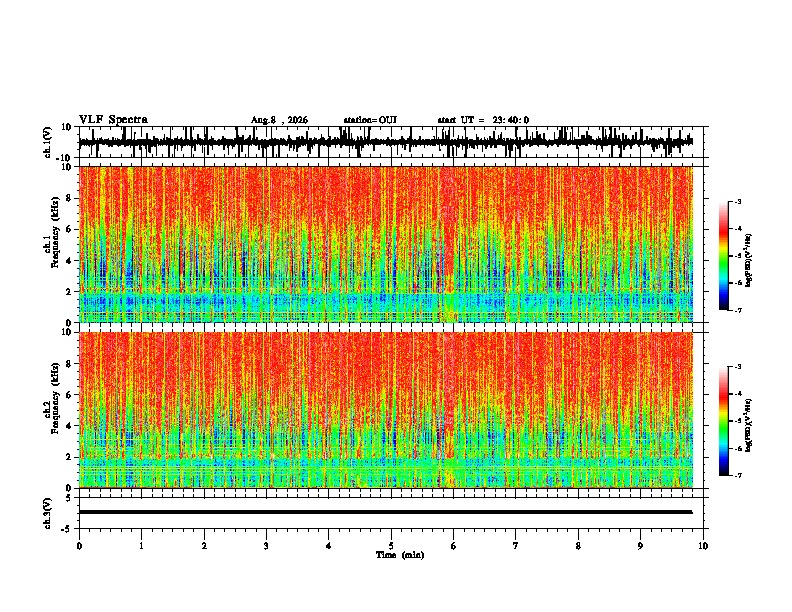
Task: Click the '2' kHz tick on ch.2 frequency axis
Action: point(69,457)
